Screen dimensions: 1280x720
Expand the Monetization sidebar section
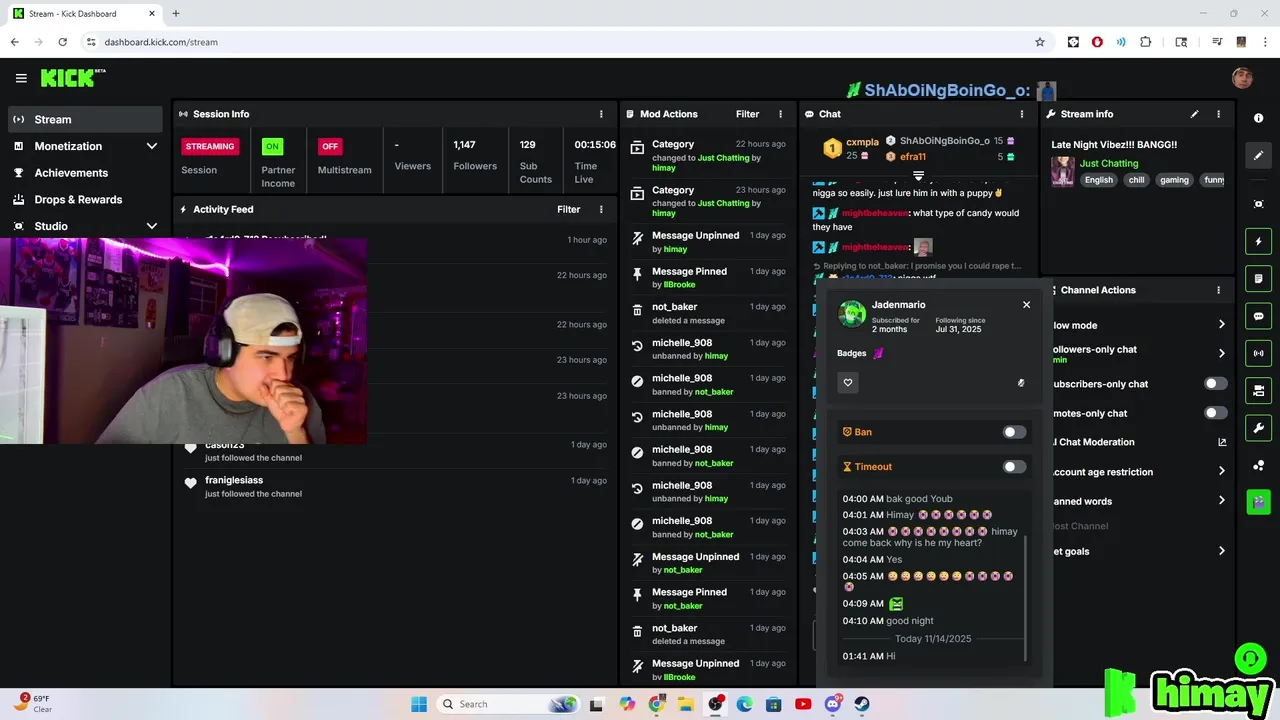click(x=85, y=146)
